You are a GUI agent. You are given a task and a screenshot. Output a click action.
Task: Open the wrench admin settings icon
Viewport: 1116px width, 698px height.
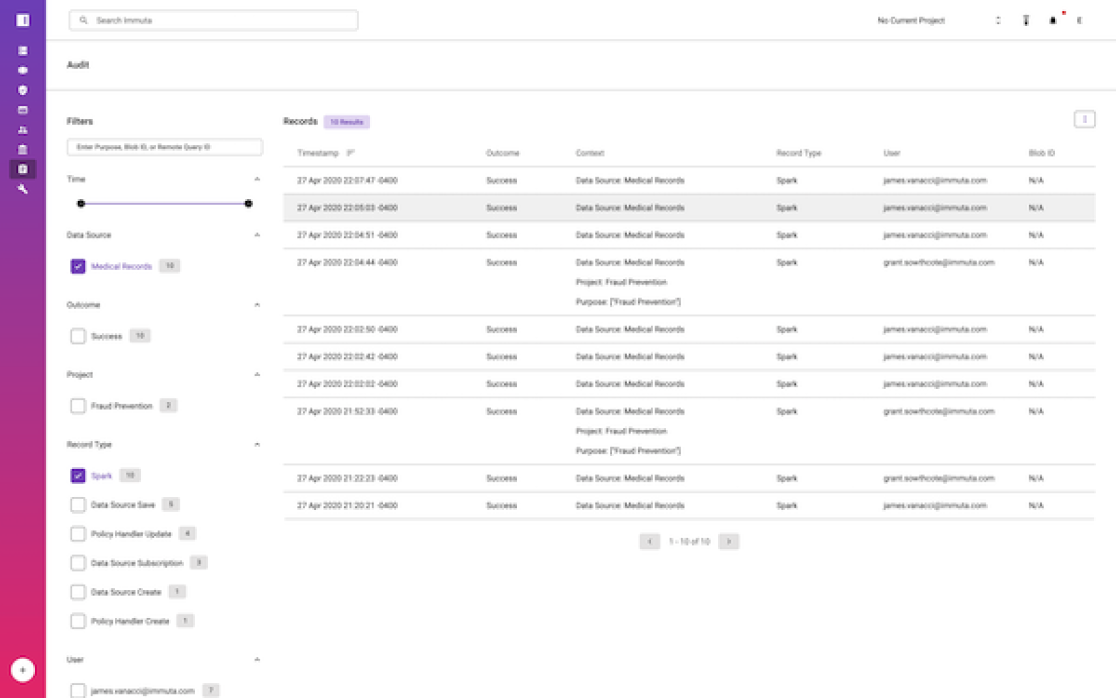(22, 189)
